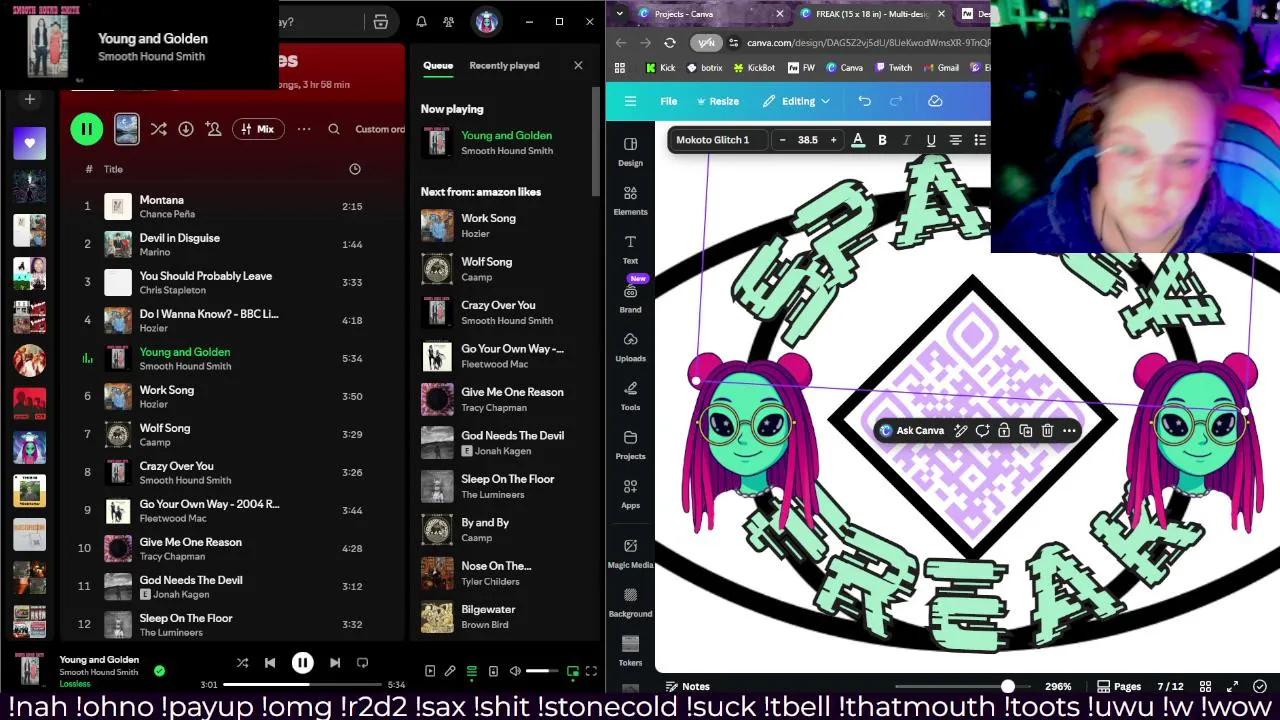Switch to the Recently played tab
This screenshot has height=720, width=1280.
[x=504, y=66]
